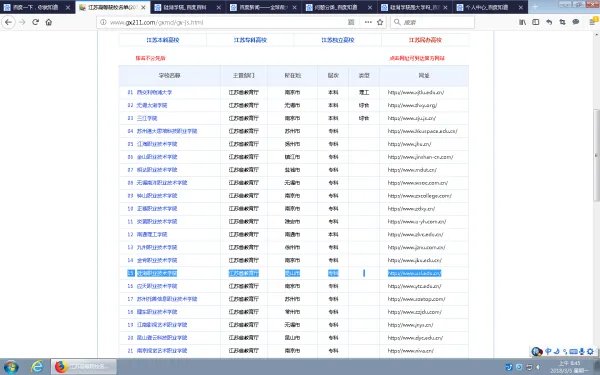Open the Firefox library icon

[522, 23]
